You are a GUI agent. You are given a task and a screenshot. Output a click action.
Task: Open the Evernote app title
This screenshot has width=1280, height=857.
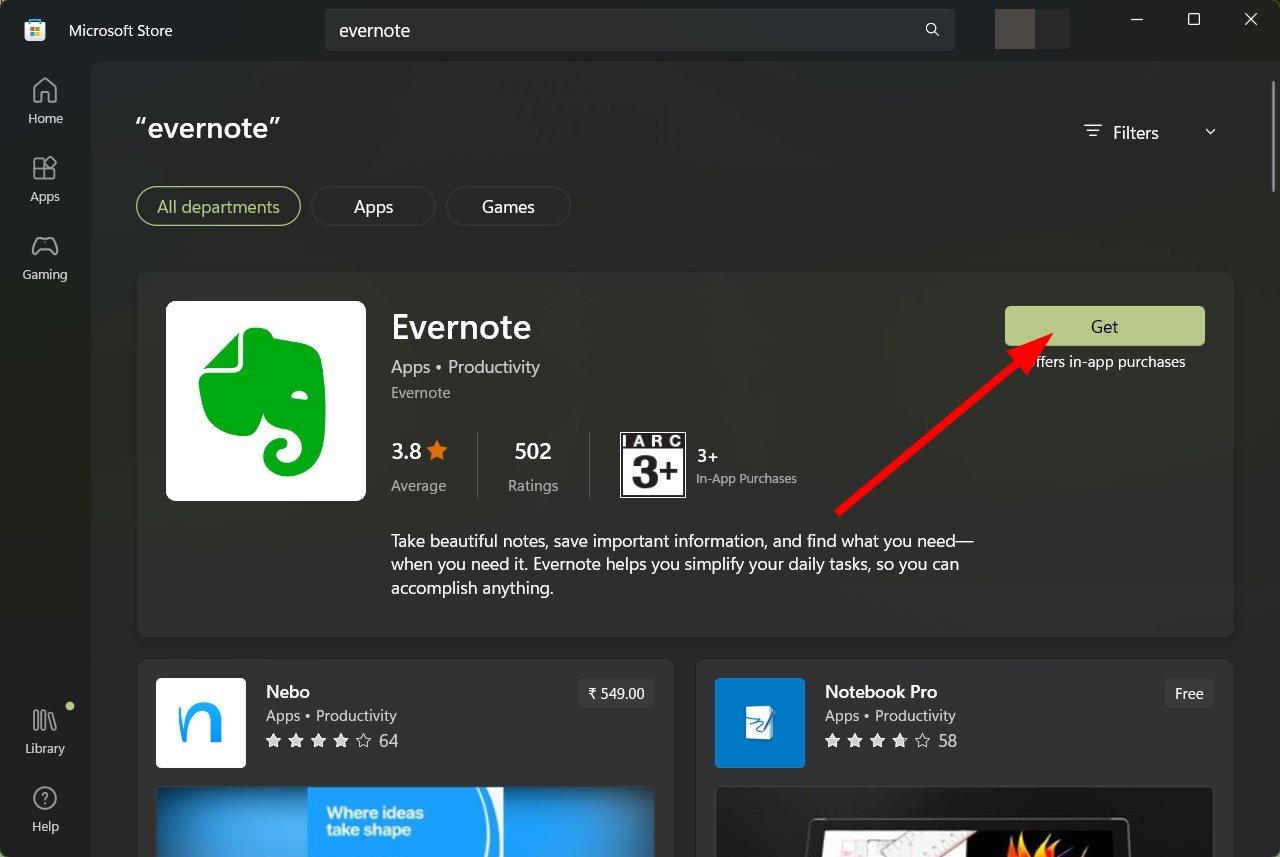(x=461, y=327)
